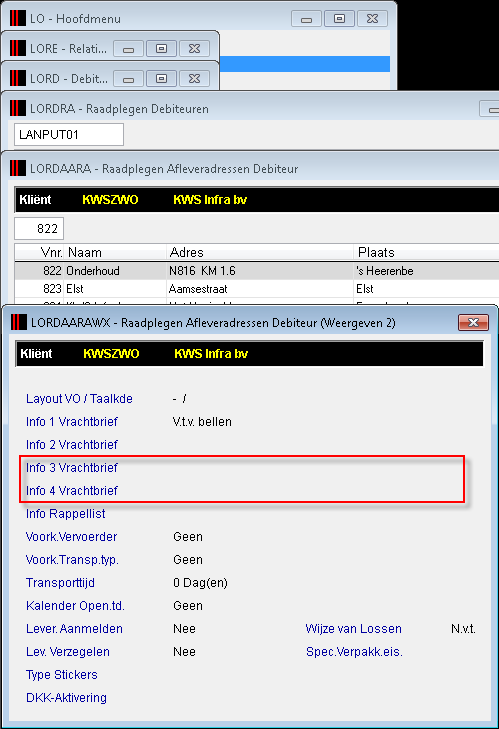Minimize the LORE Relati window

click(x=128, y=49)
